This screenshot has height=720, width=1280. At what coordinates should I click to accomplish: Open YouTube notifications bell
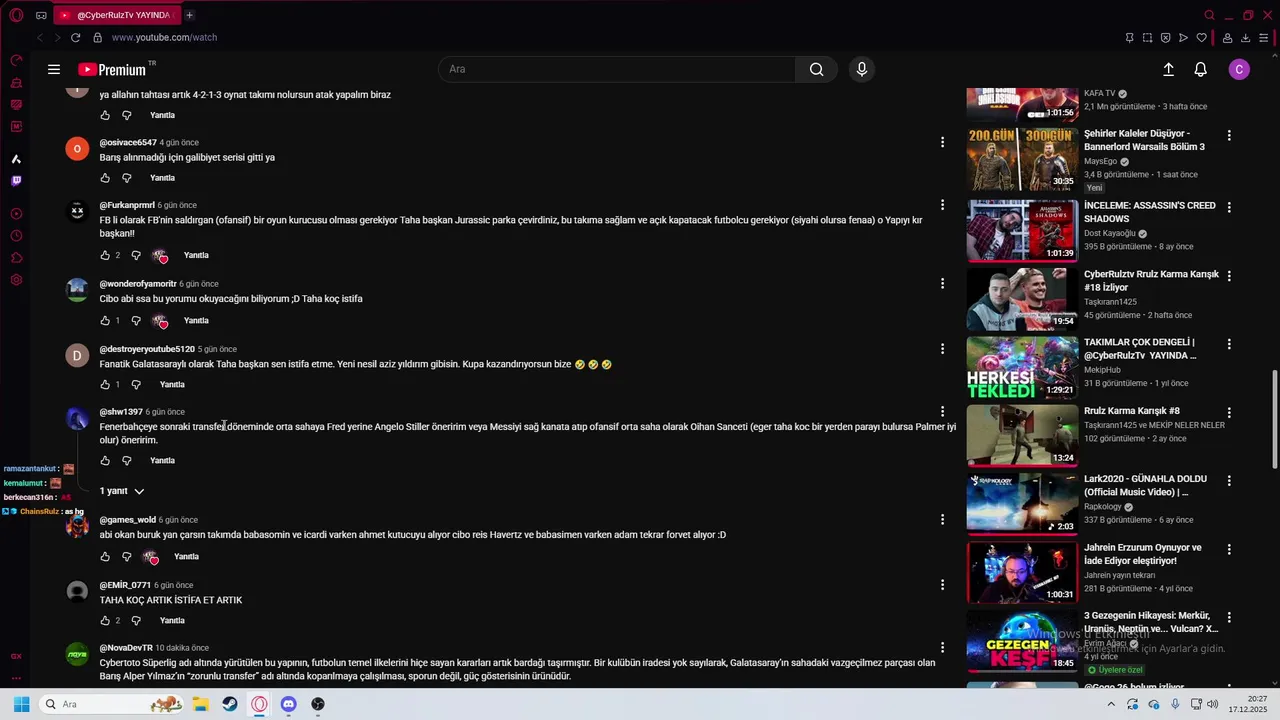coord(1200,69)
